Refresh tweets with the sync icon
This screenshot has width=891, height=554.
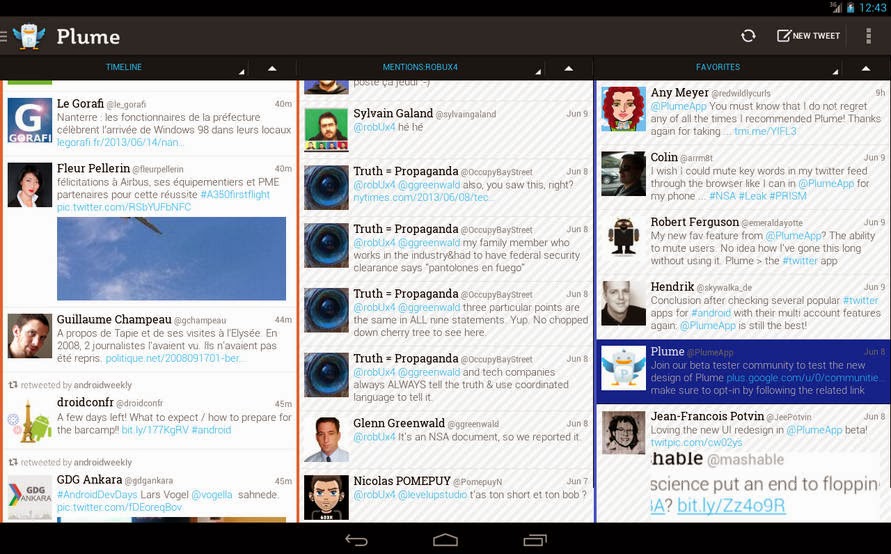(x=748, y=36)
